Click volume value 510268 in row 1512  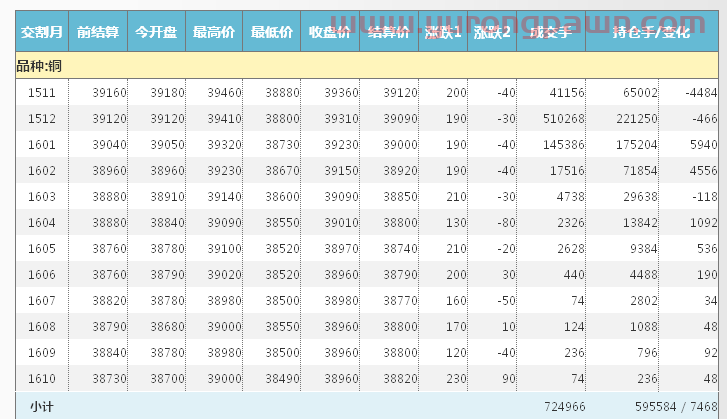tap(562, 119)
